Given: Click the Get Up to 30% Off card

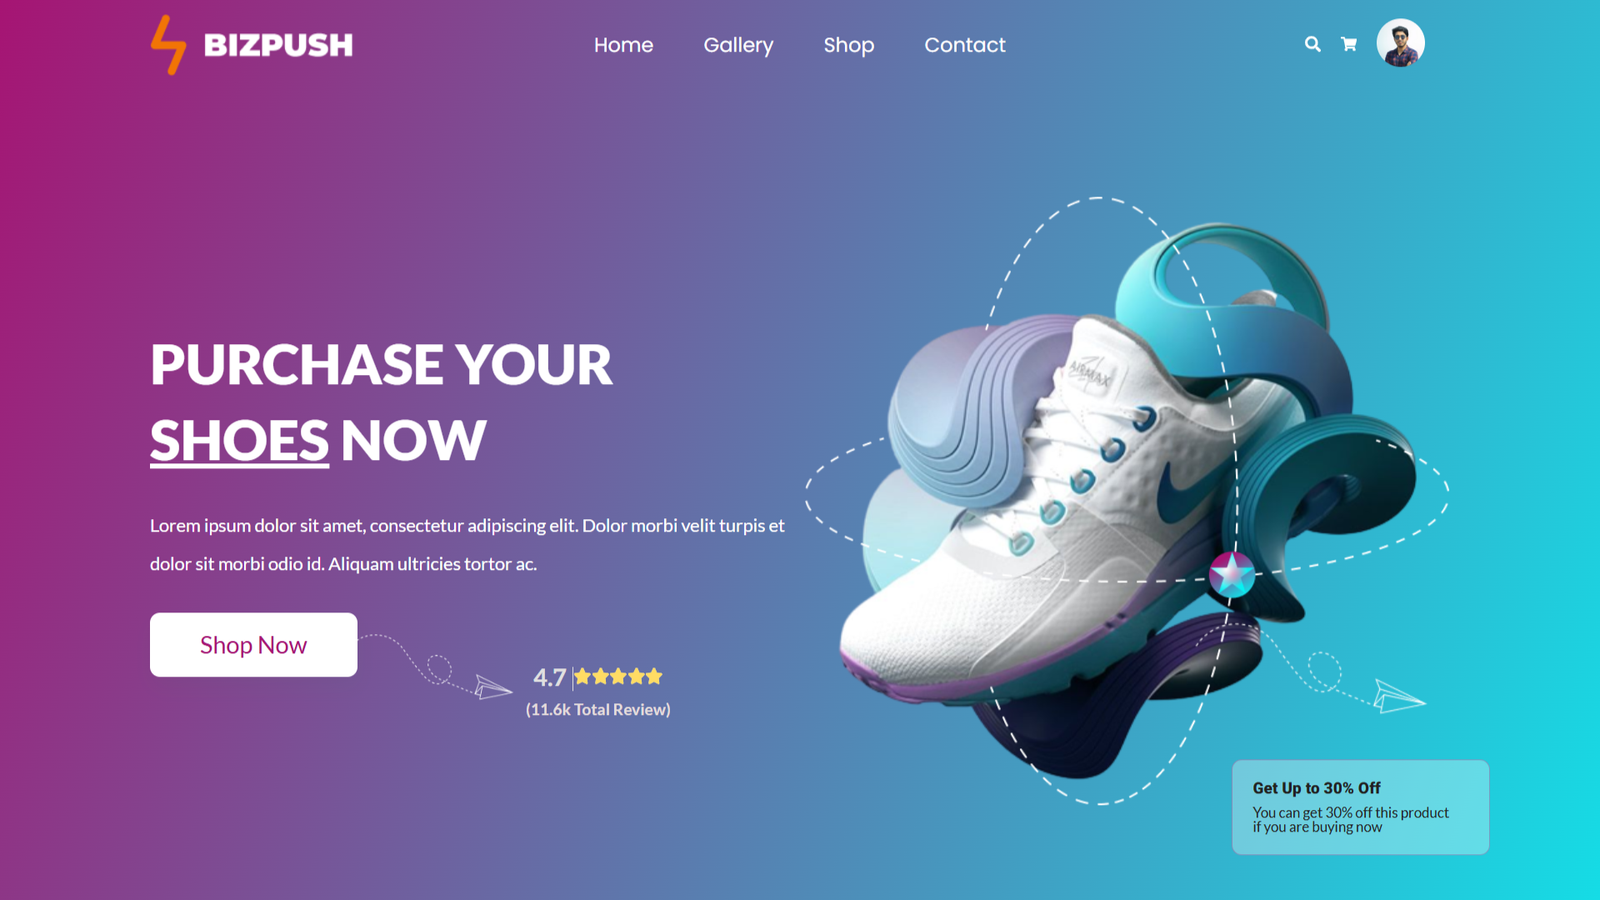Looking at the screenshot, I should [x=1360, y=807].
